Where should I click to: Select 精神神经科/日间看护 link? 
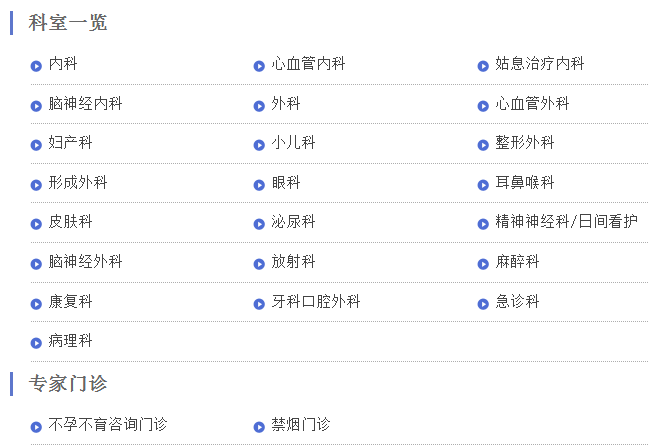tap(566, 221)
